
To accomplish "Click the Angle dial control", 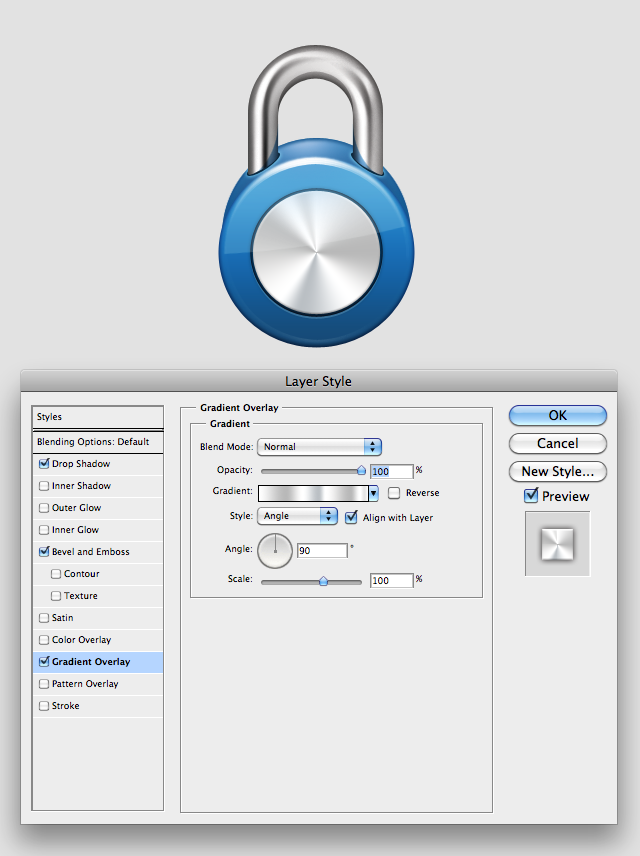I will pyautogui.click(x=275, y=551).
